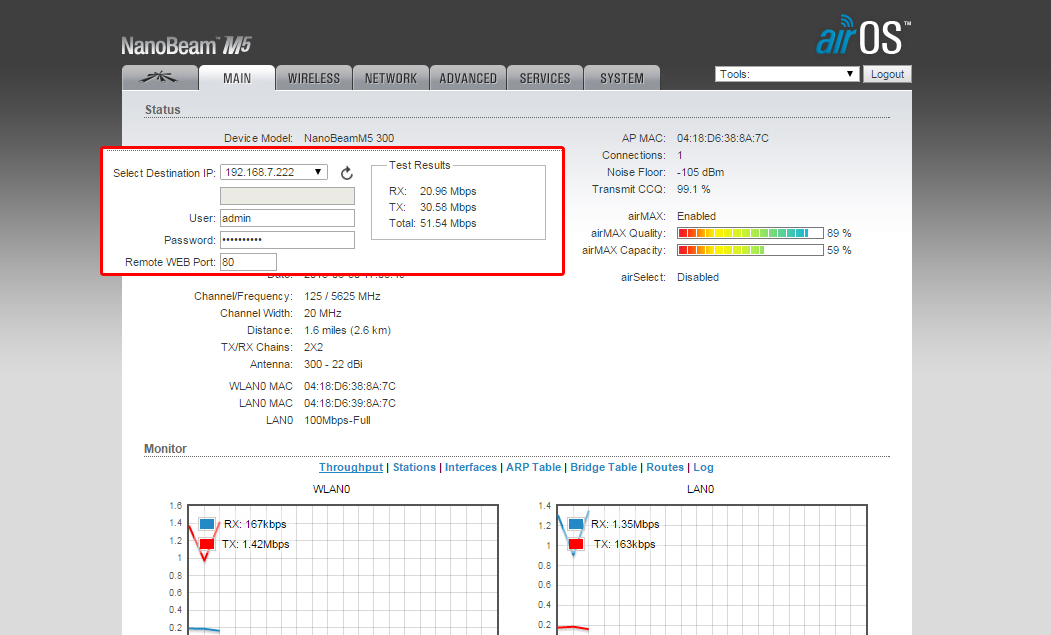
Task: Click the Device Model value NanoBeamM5 300
Action: [x=349, y=138]
